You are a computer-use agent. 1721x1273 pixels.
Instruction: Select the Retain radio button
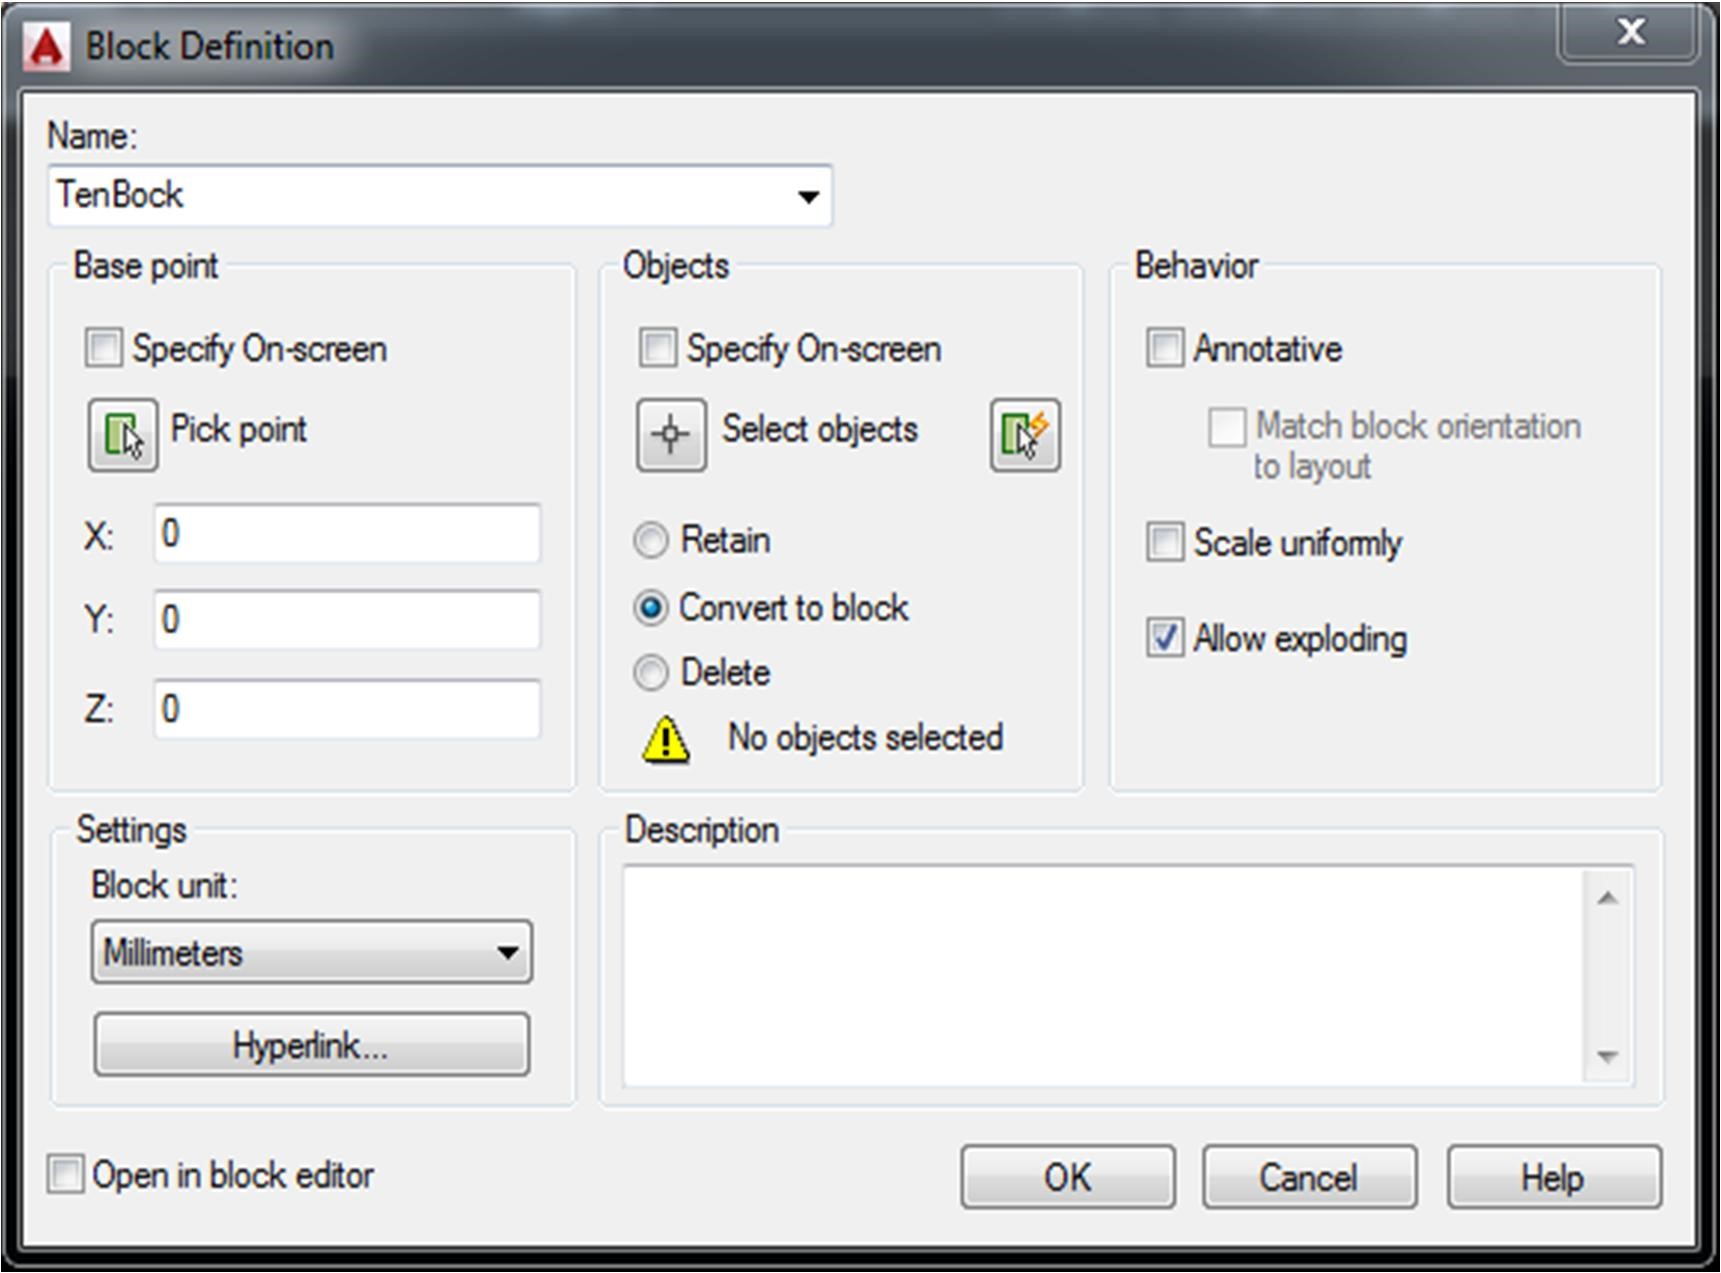(x=651, y=541)
